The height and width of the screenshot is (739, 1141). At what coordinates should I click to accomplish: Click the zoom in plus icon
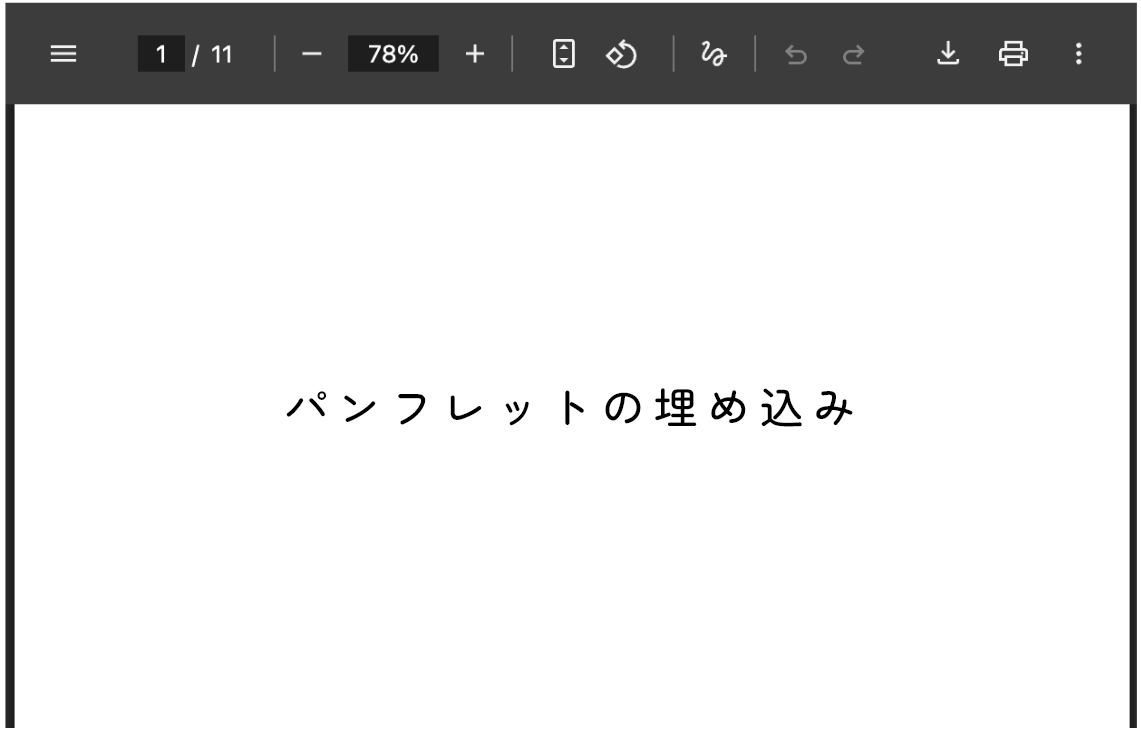coord(474,54)
